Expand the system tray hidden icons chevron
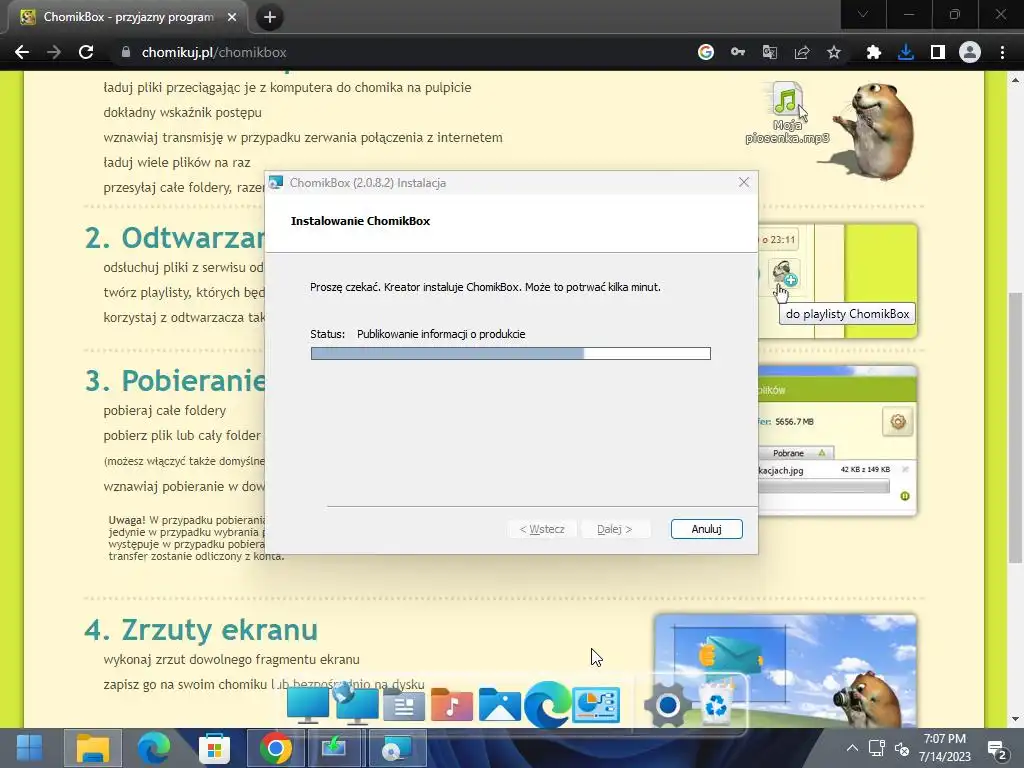Screen dimensions: 1024x768 point(852,748)
